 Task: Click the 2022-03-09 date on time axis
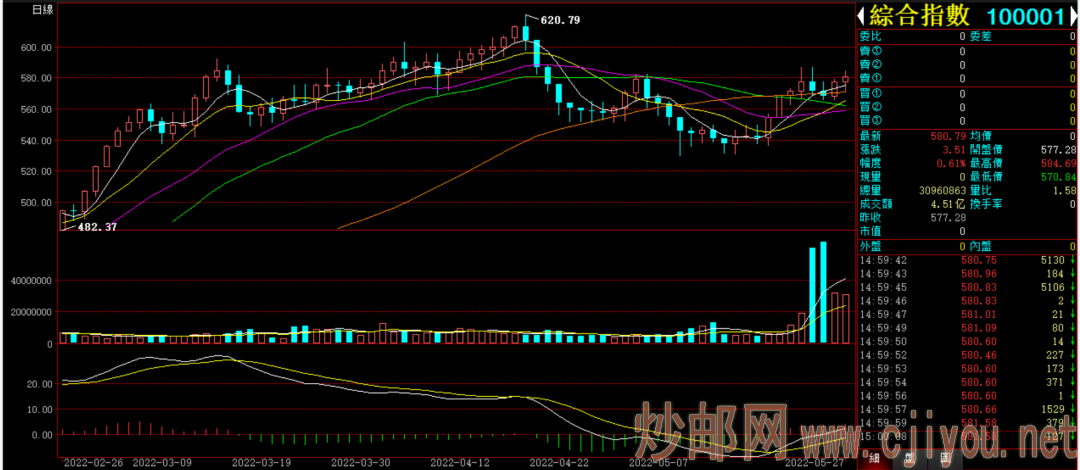tap(163, 463)
